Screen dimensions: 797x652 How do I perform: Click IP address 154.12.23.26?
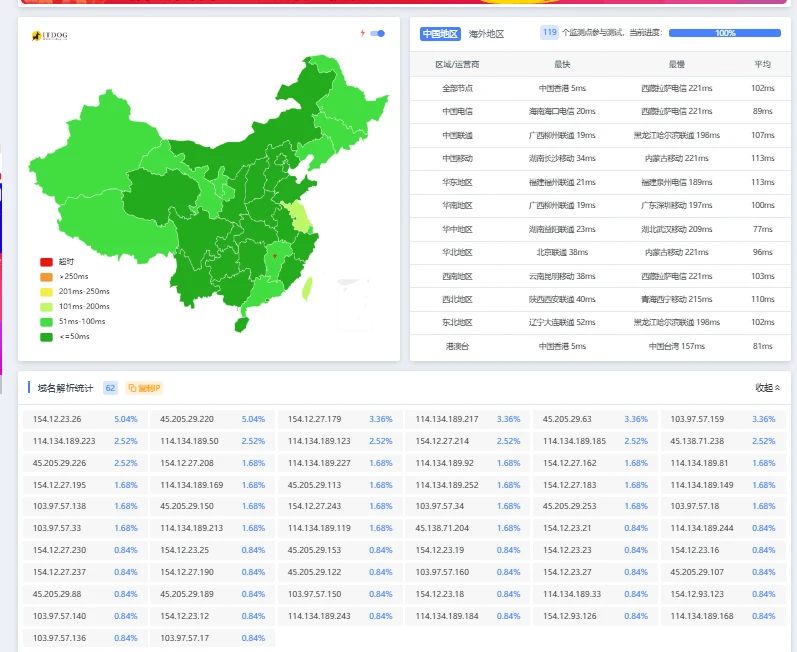tap(57, 419)
